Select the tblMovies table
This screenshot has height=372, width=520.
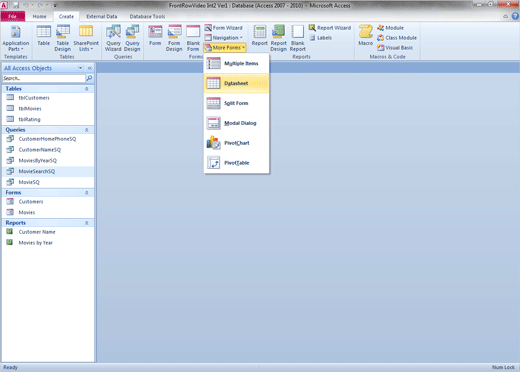[48, 109]
